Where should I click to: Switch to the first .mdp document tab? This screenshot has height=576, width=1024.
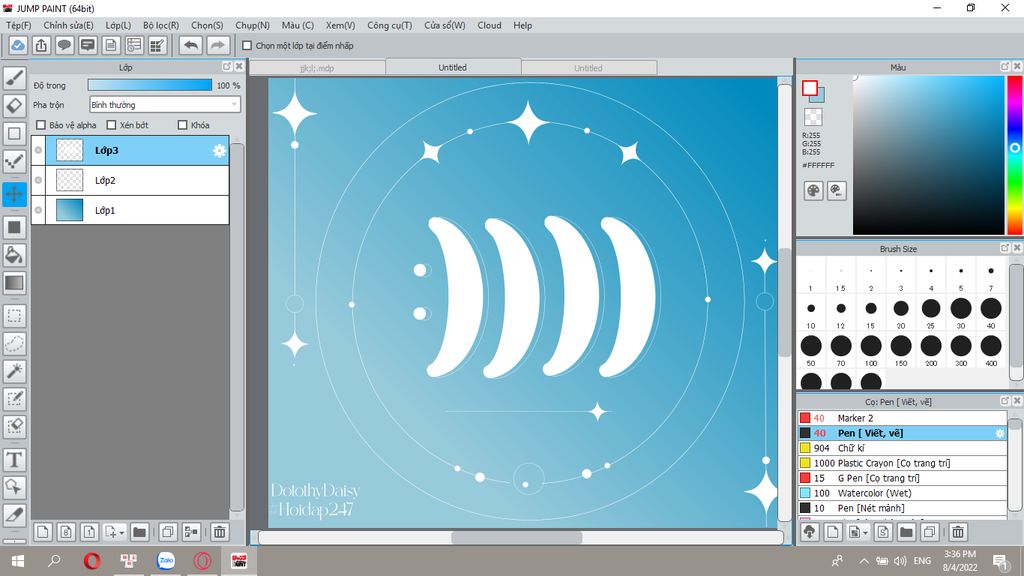317,68
